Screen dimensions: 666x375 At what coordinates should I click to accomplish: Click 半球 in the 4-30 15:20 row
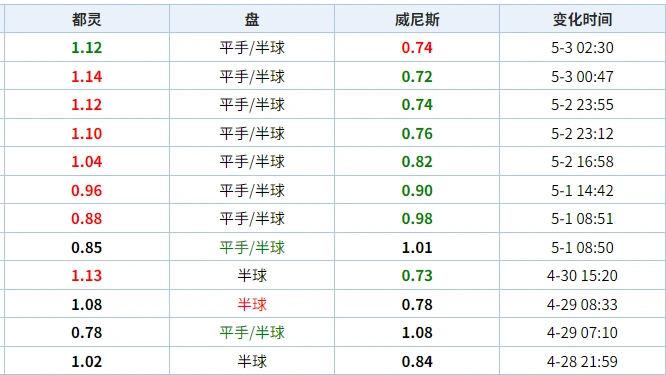click(x=252, y=275)
